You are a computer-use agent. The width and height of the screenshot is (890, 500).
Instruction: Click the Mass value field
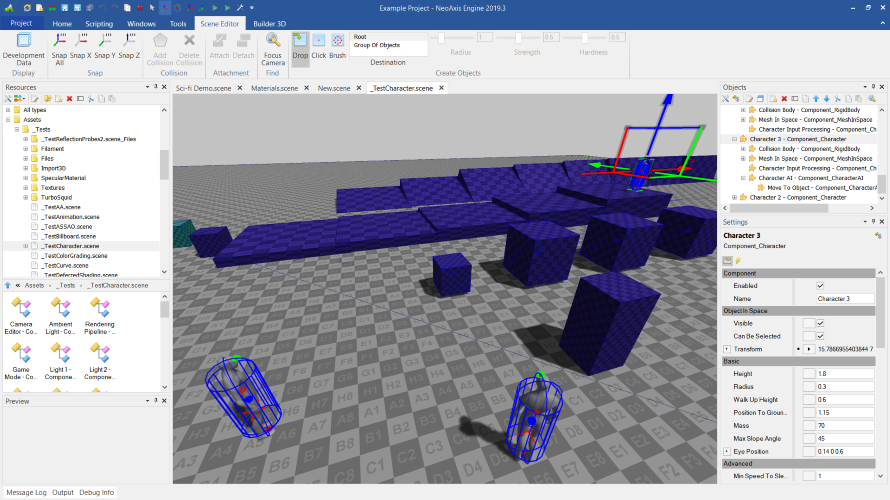click(845, 426)
